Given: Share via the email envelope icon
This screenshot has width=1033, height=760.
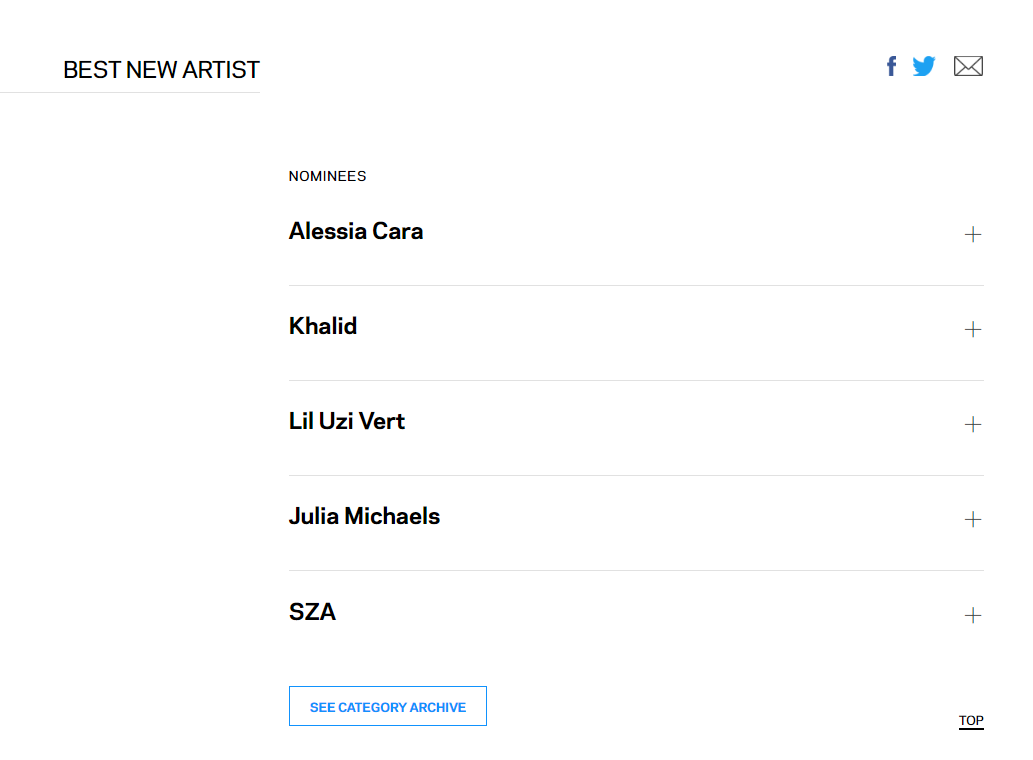Looking at the screenshot, I should click(x=968, y=66).
